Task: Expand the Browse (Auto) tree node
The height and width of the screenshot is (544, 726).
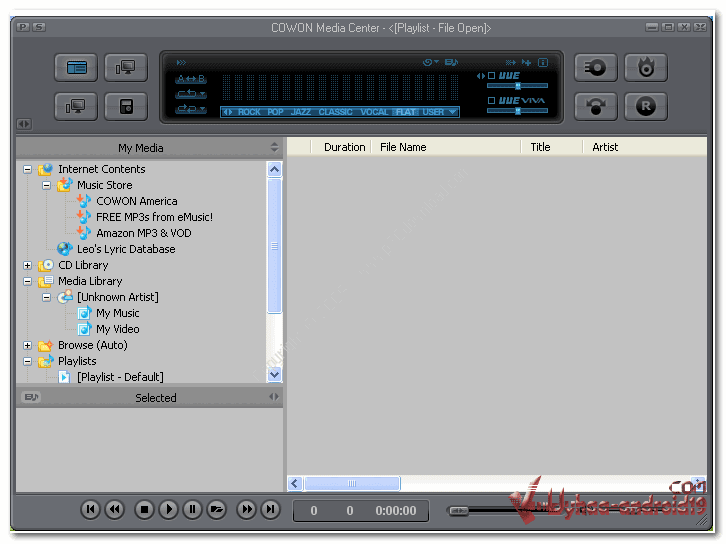Action: click(27, 345)
